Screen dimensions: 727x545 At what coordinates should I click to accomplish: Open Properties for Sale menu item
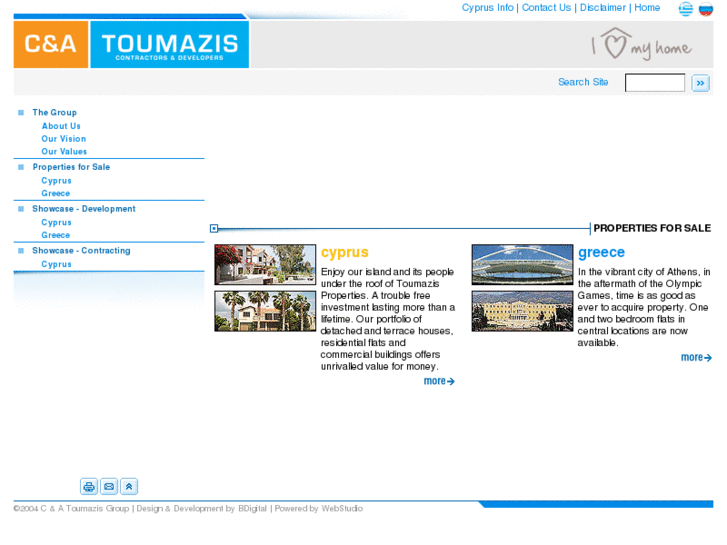(71, 167)
